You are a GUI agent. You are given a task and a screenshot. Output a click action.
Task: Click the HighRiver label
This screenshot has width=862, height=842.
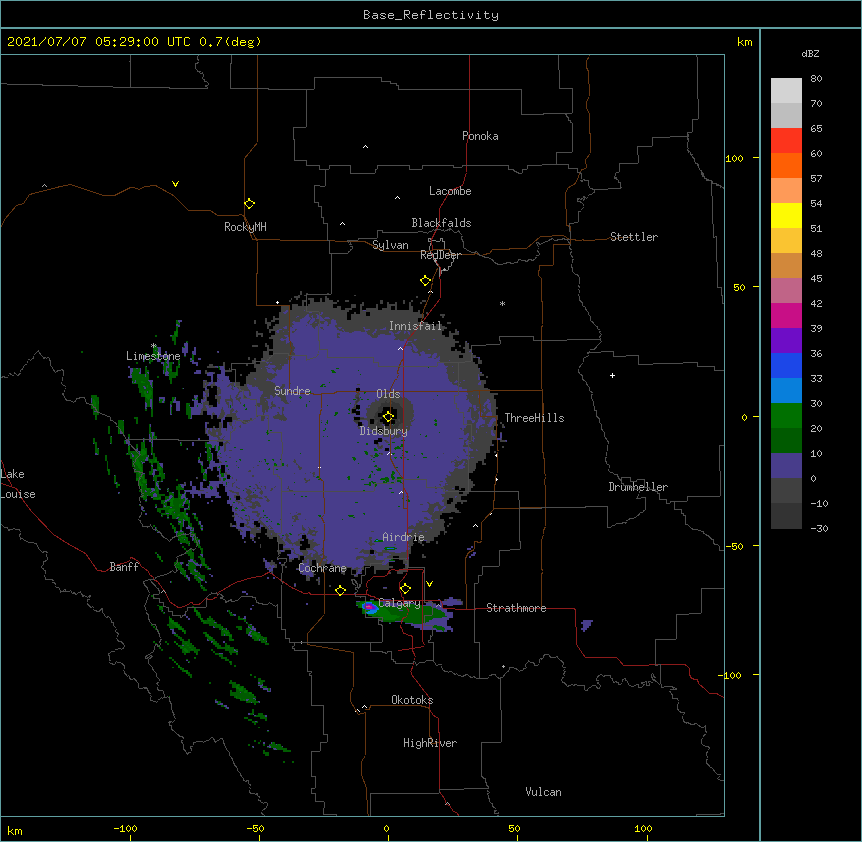pyautogui.click(x=430, y=743)
